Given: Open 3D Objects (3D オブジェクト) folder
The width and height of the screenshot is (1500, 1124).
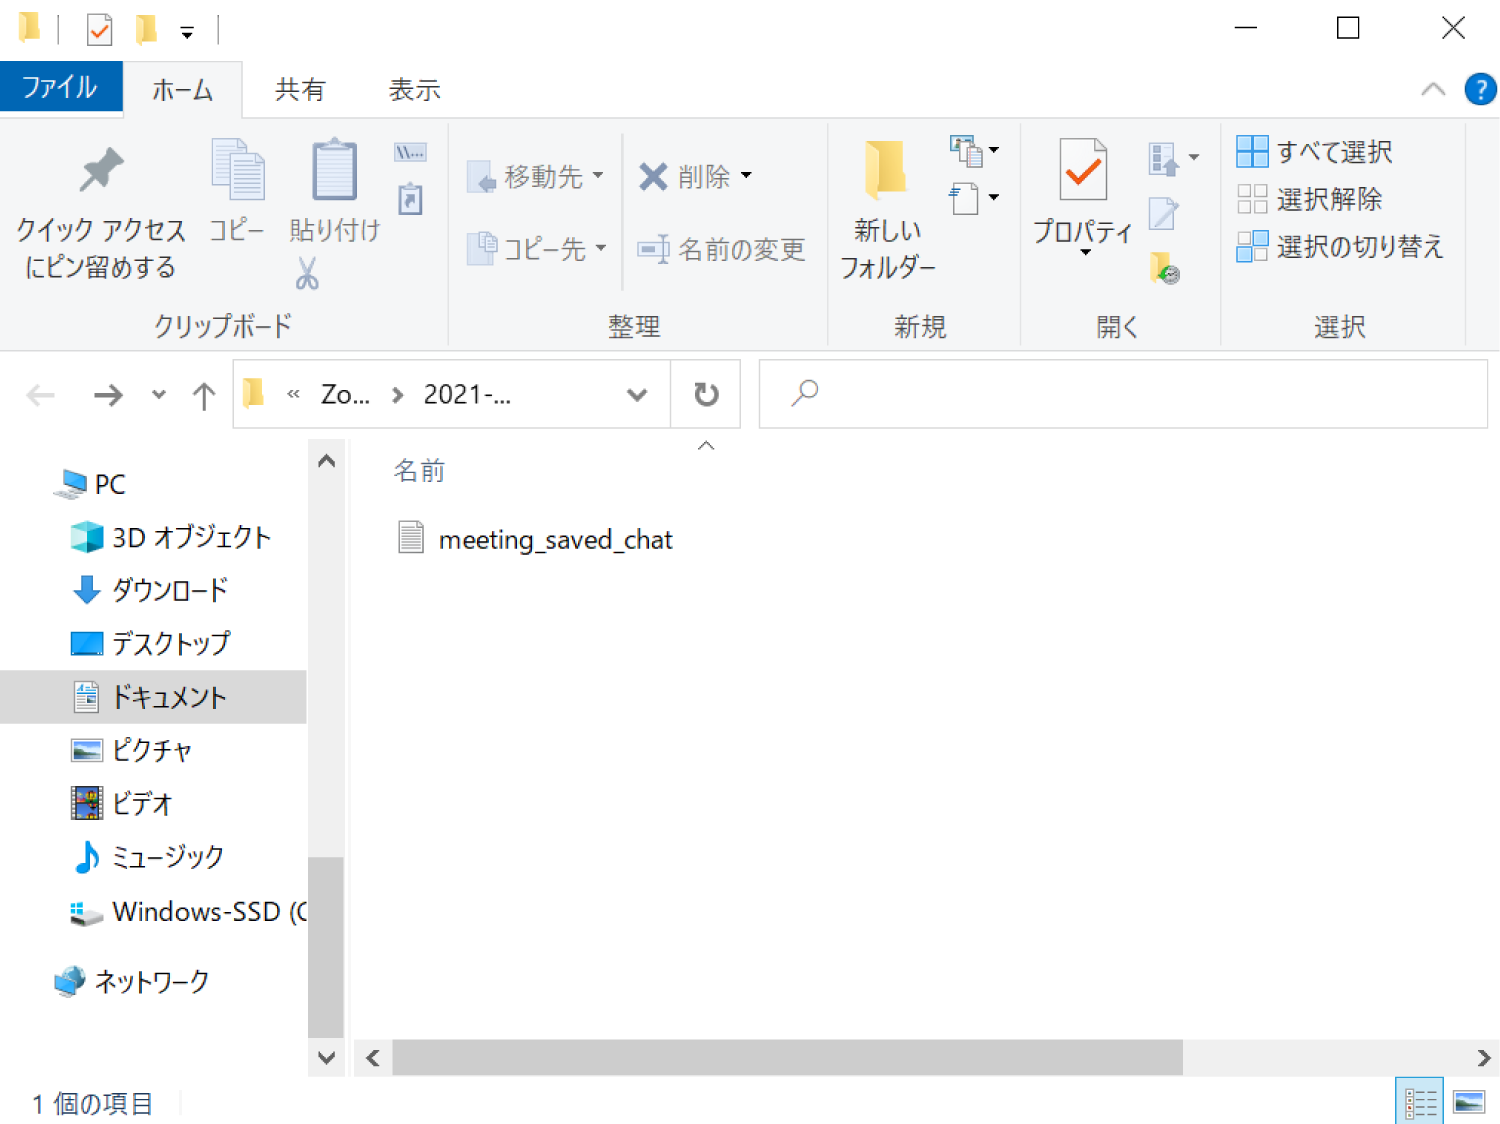Looking at the screenshot, I should tap(171, 537).
